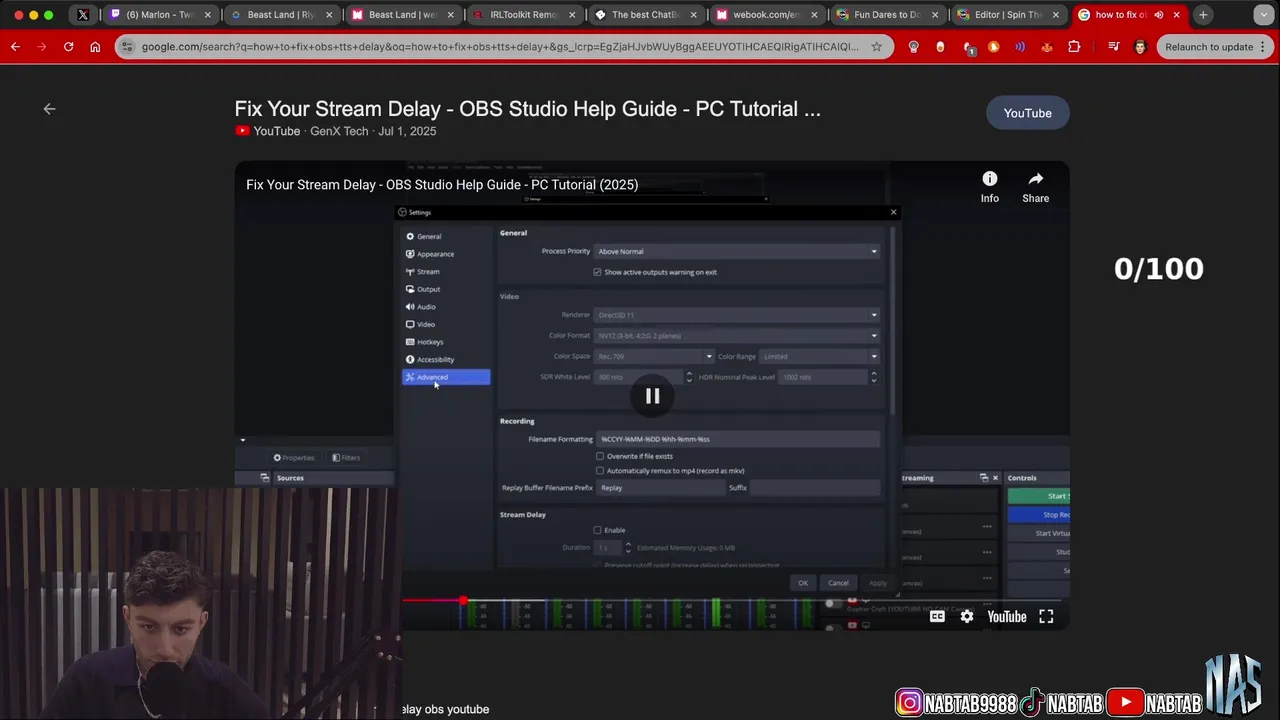Close the Marlon - Twitch tab

pyautogui.click(x=208, y=15)
